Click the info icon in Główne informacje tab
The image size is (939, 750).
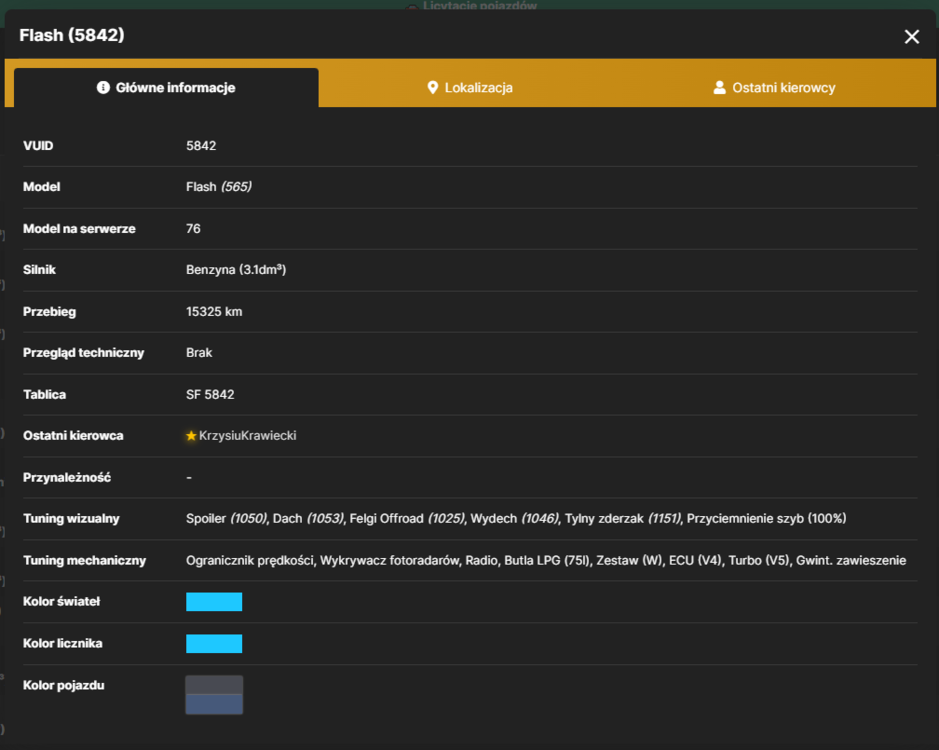(x=103, y=87)
